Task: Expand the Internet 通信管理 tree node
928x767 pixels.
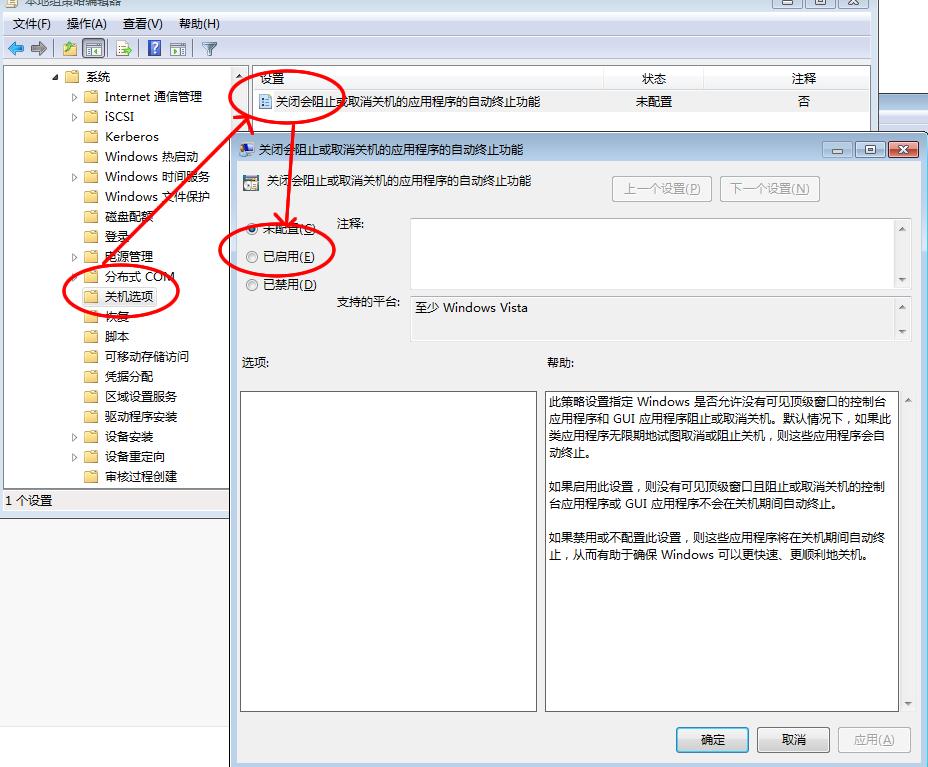Action: (75, 96)
